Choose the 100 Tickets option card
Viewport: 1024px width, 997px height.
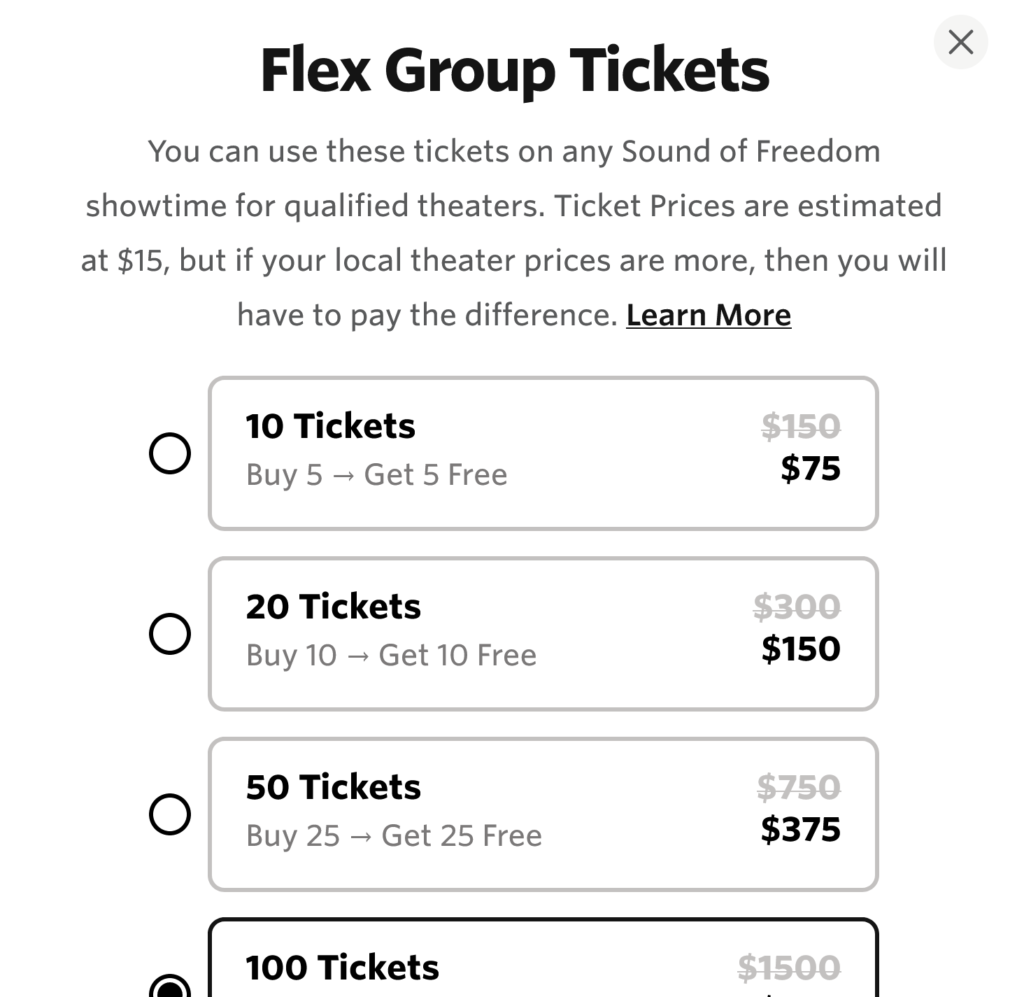(x=542, y=962)
